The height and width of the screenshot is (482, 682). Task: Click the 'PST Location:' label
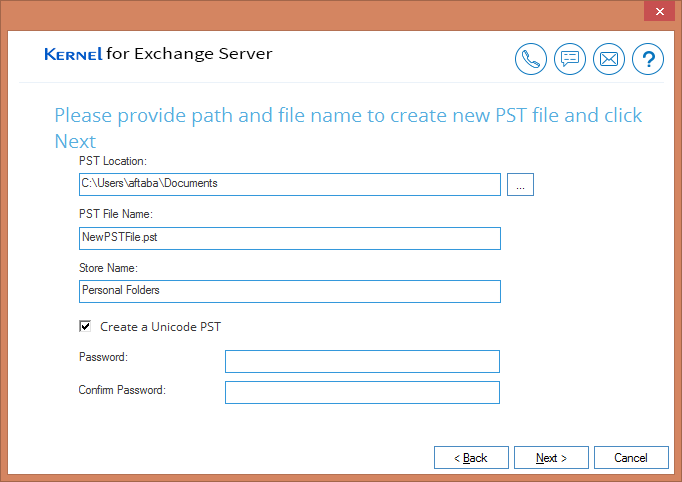(113, 161)
